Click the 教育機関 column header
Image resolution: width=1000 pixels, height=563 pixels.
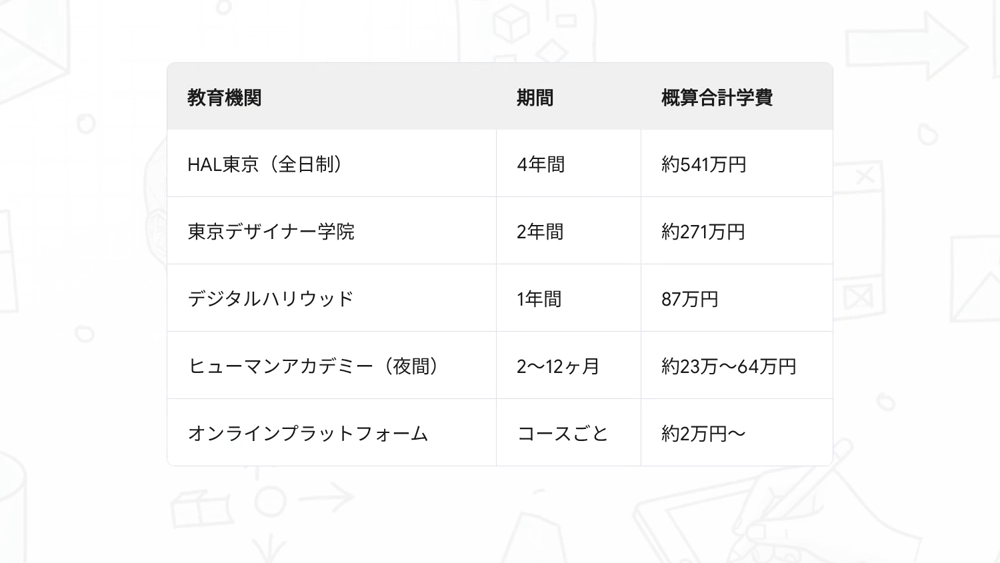pos(224,98)
